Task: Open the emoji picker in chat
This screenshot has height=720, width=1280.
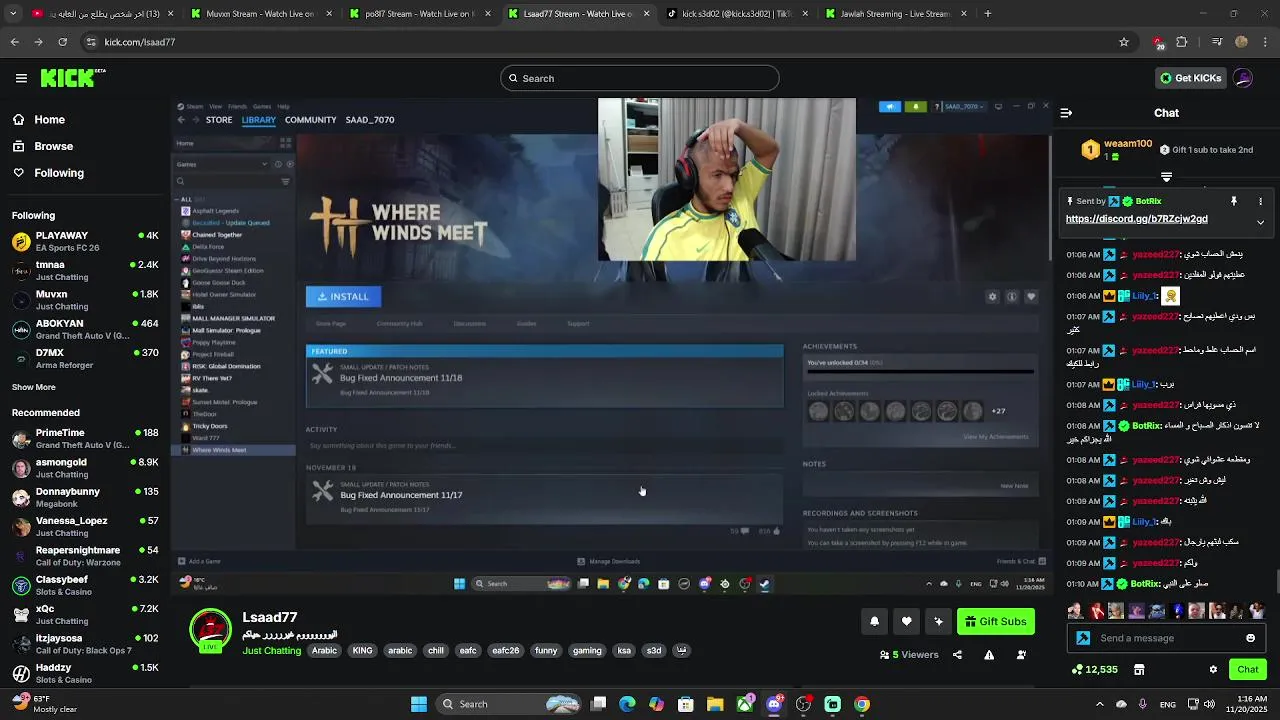Action: coord(1250,638)
